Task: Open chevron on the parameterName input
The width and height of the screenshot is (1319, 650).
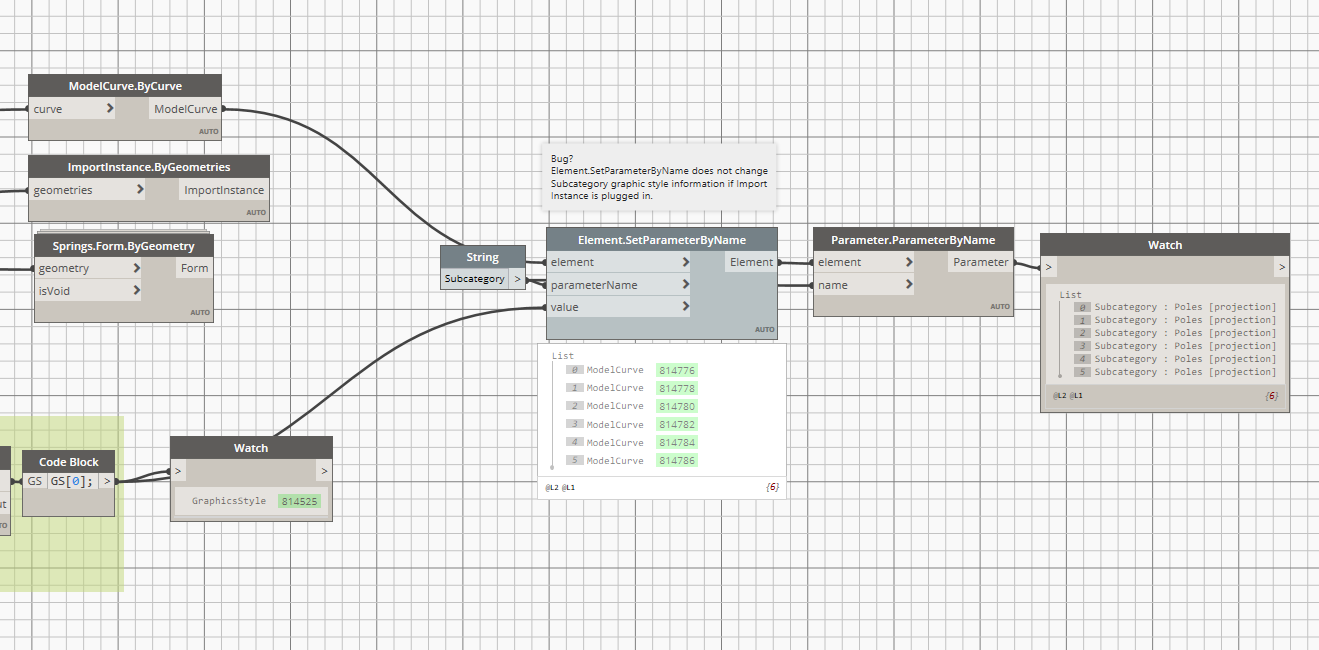Action: coord(685,285)
